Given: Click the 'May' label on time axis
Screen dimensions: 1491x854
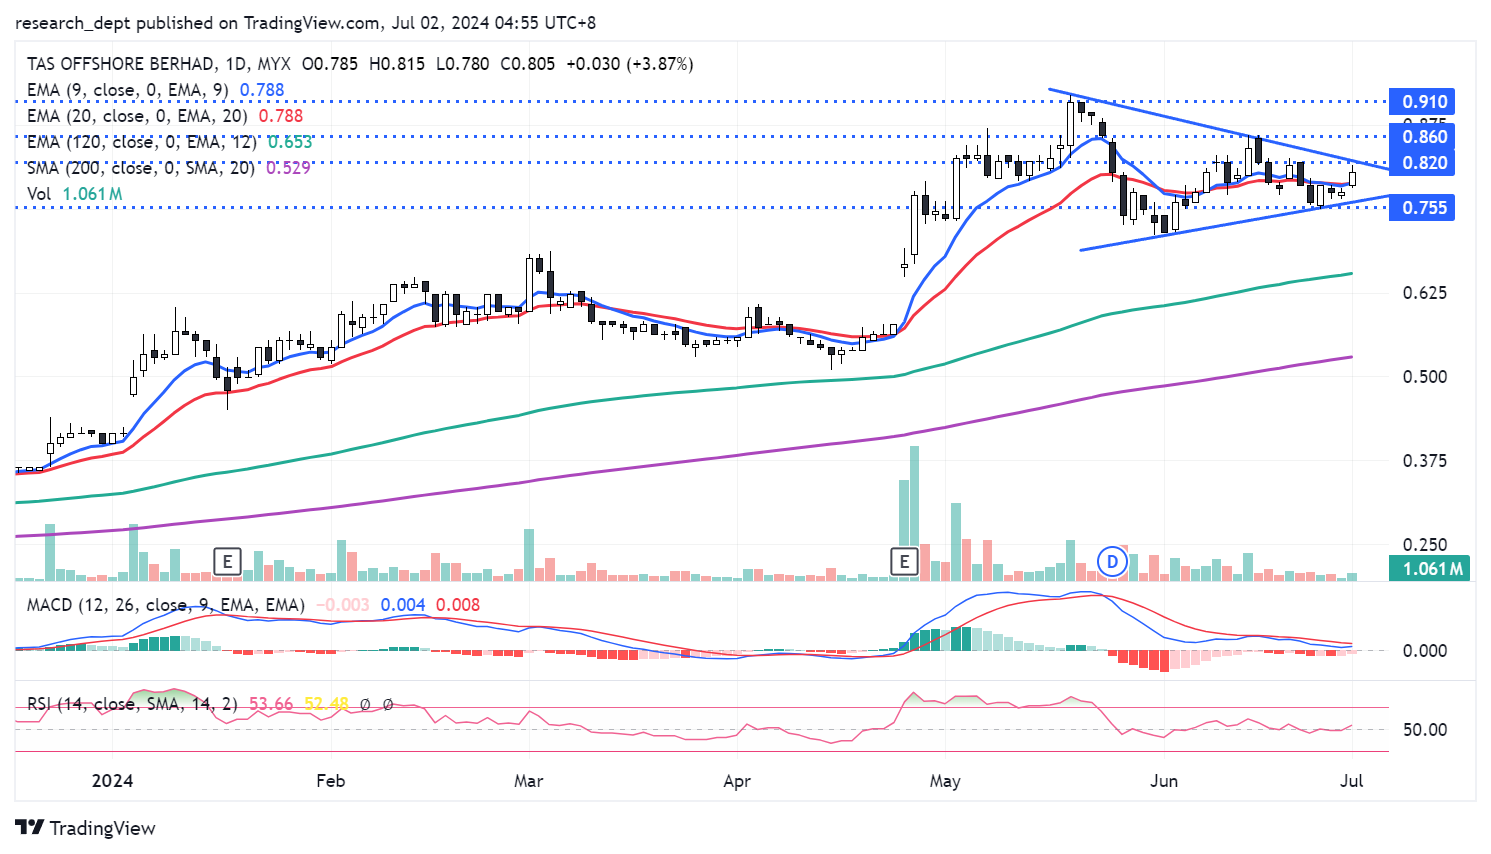Looking at the screenshot, I should point(944,781).
